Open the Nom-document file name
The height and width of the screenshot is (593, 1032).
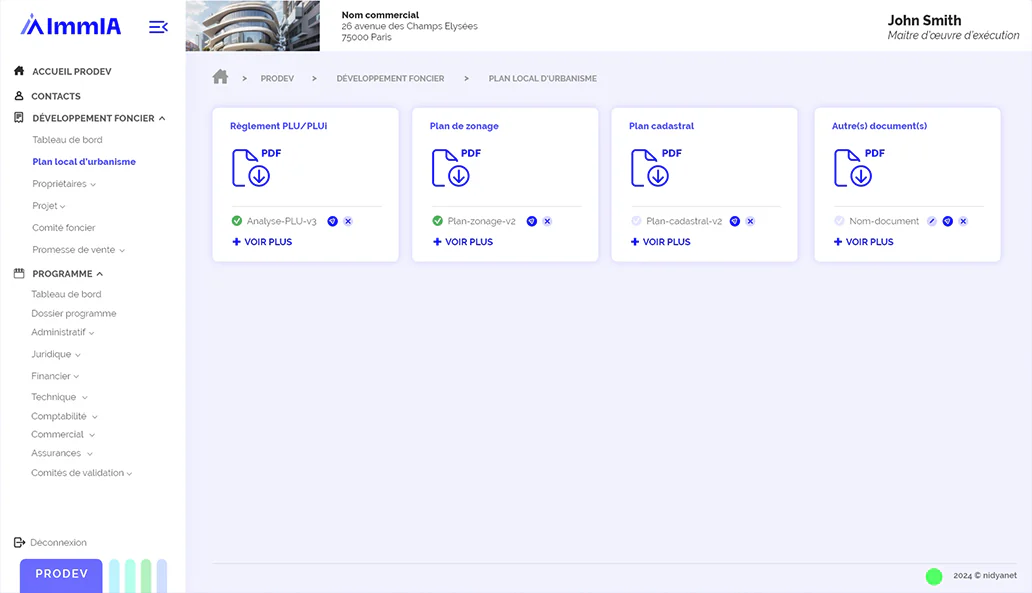884,221
